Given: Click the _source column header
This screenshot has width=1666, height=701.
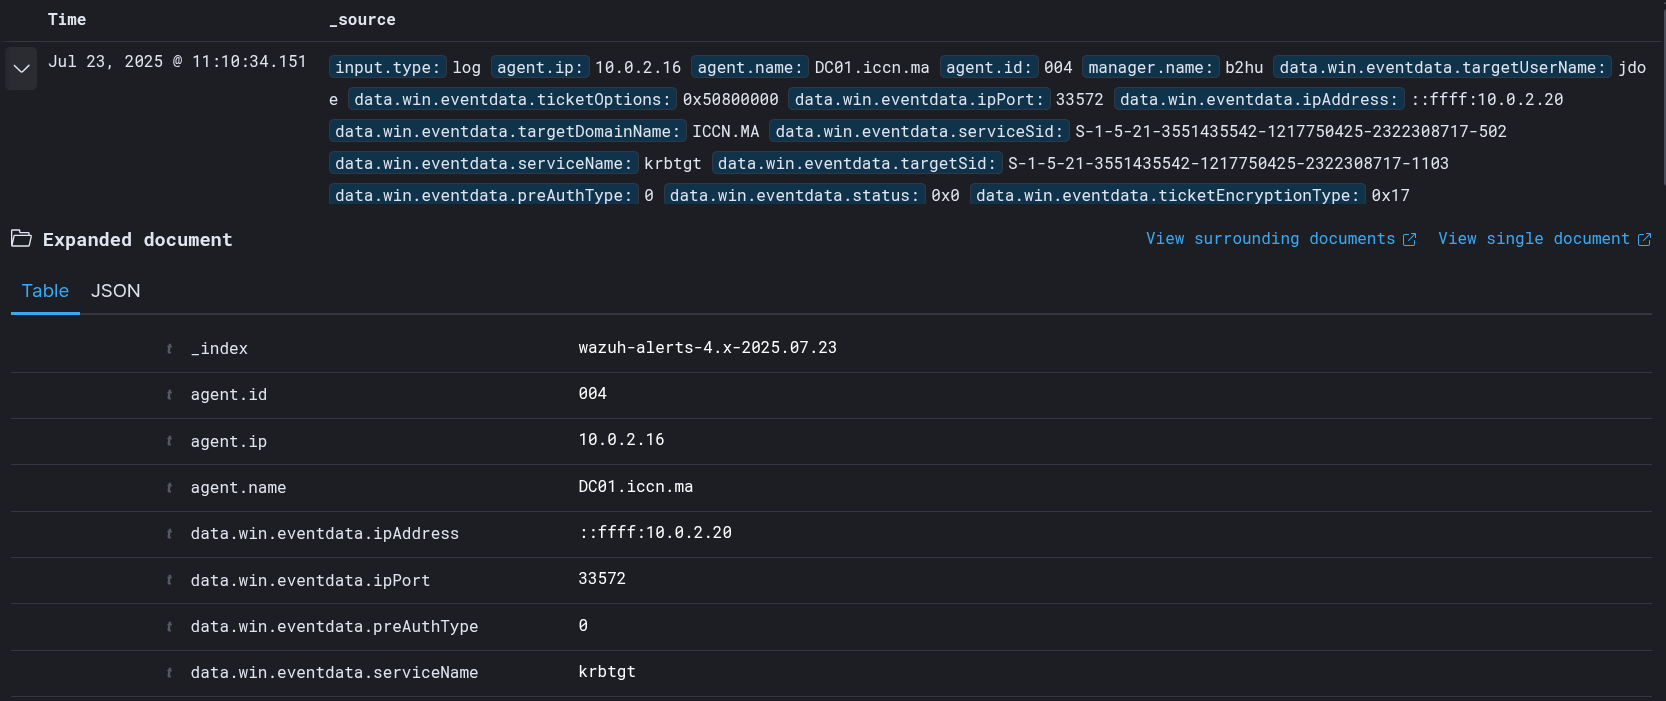Looking at the screenshot, I should 362,20.
